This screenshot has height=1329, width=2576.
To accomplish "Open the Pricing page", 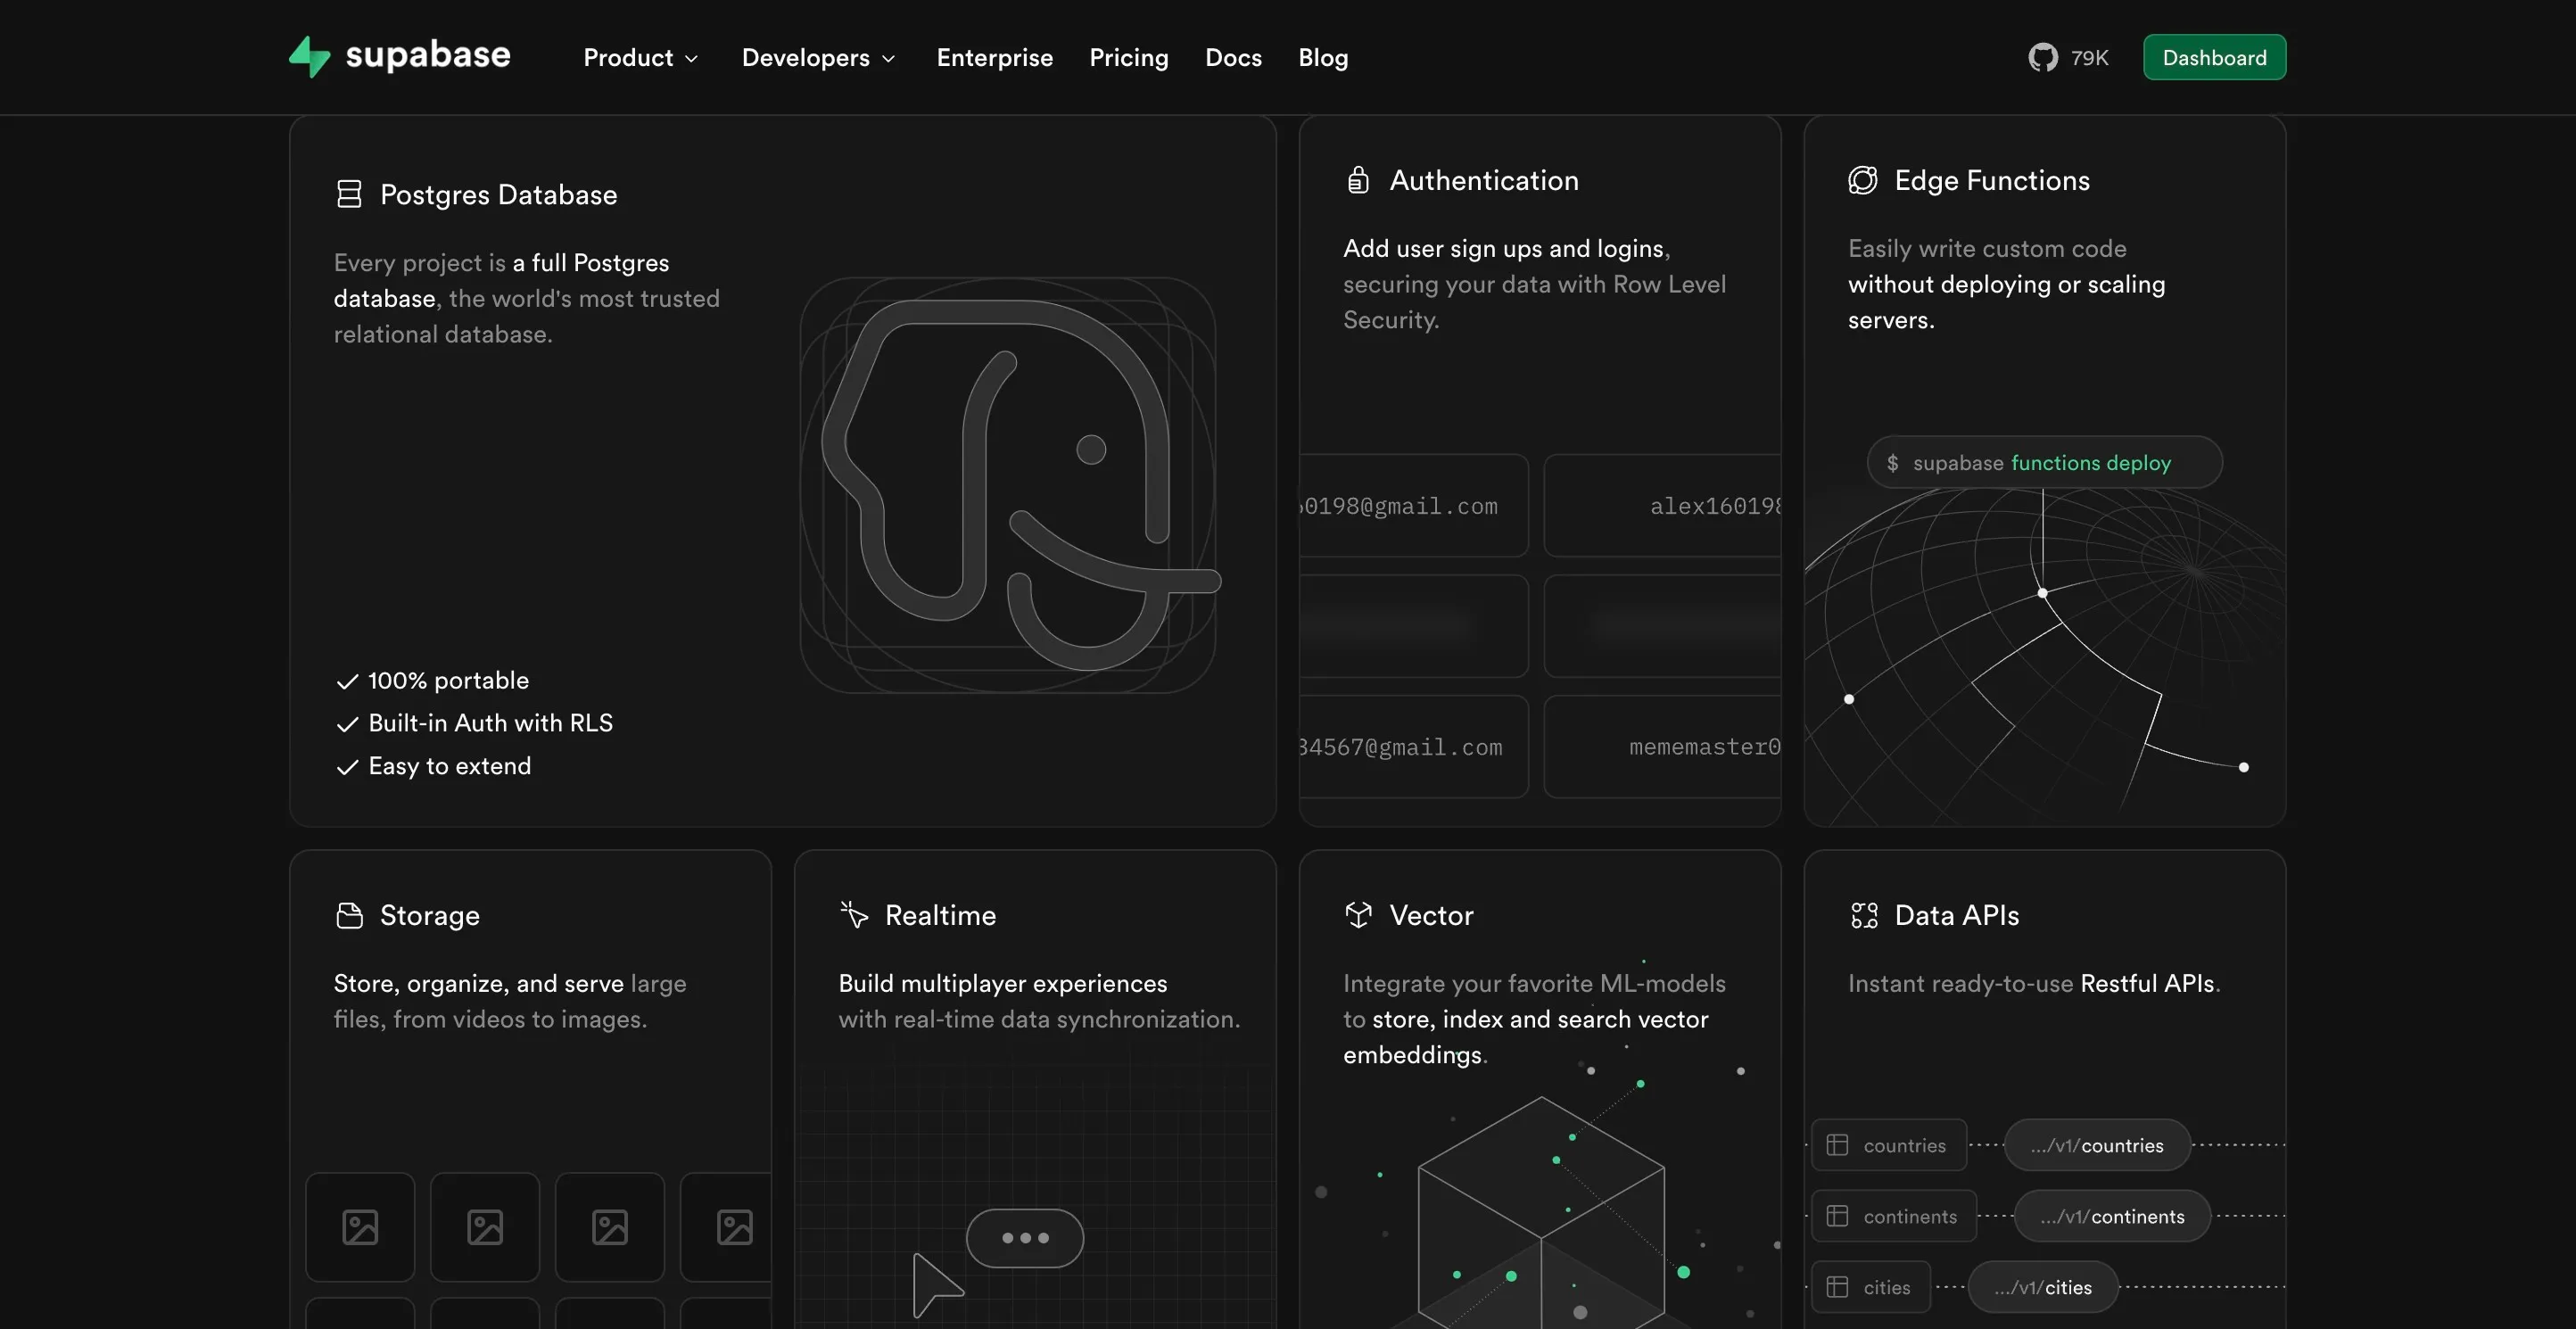I will point(1128,58).
